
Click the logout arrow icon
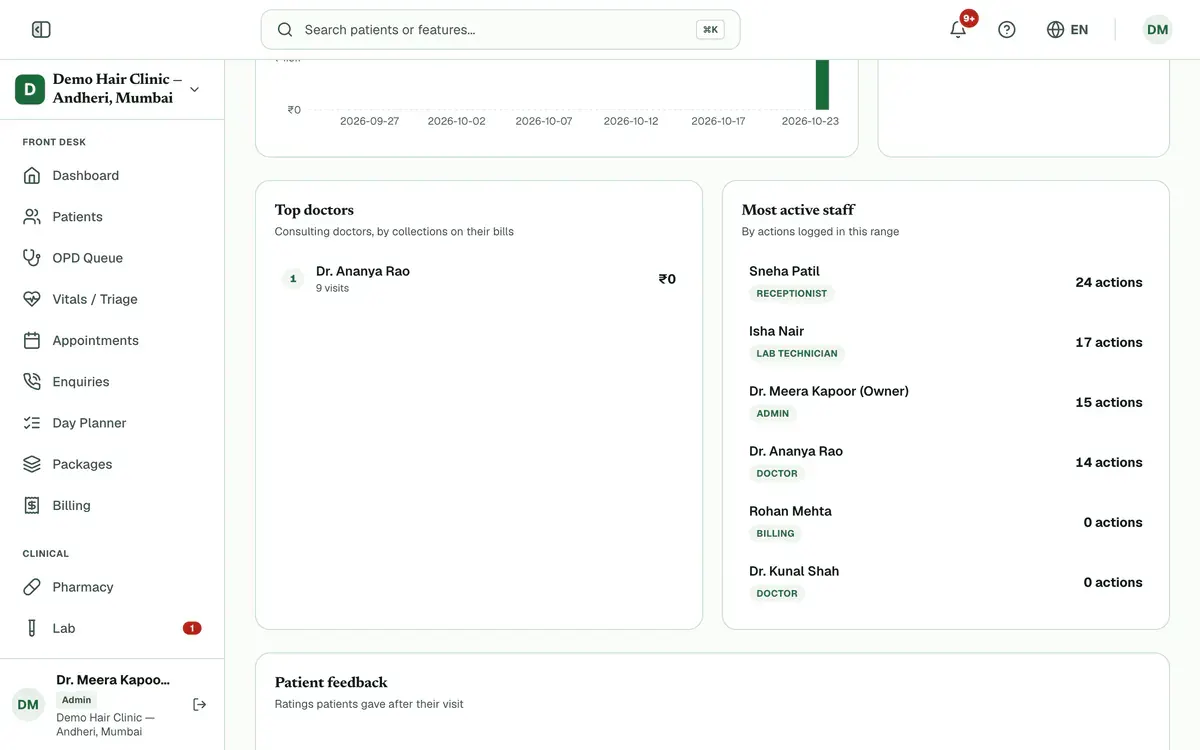(x=200, y=705)
